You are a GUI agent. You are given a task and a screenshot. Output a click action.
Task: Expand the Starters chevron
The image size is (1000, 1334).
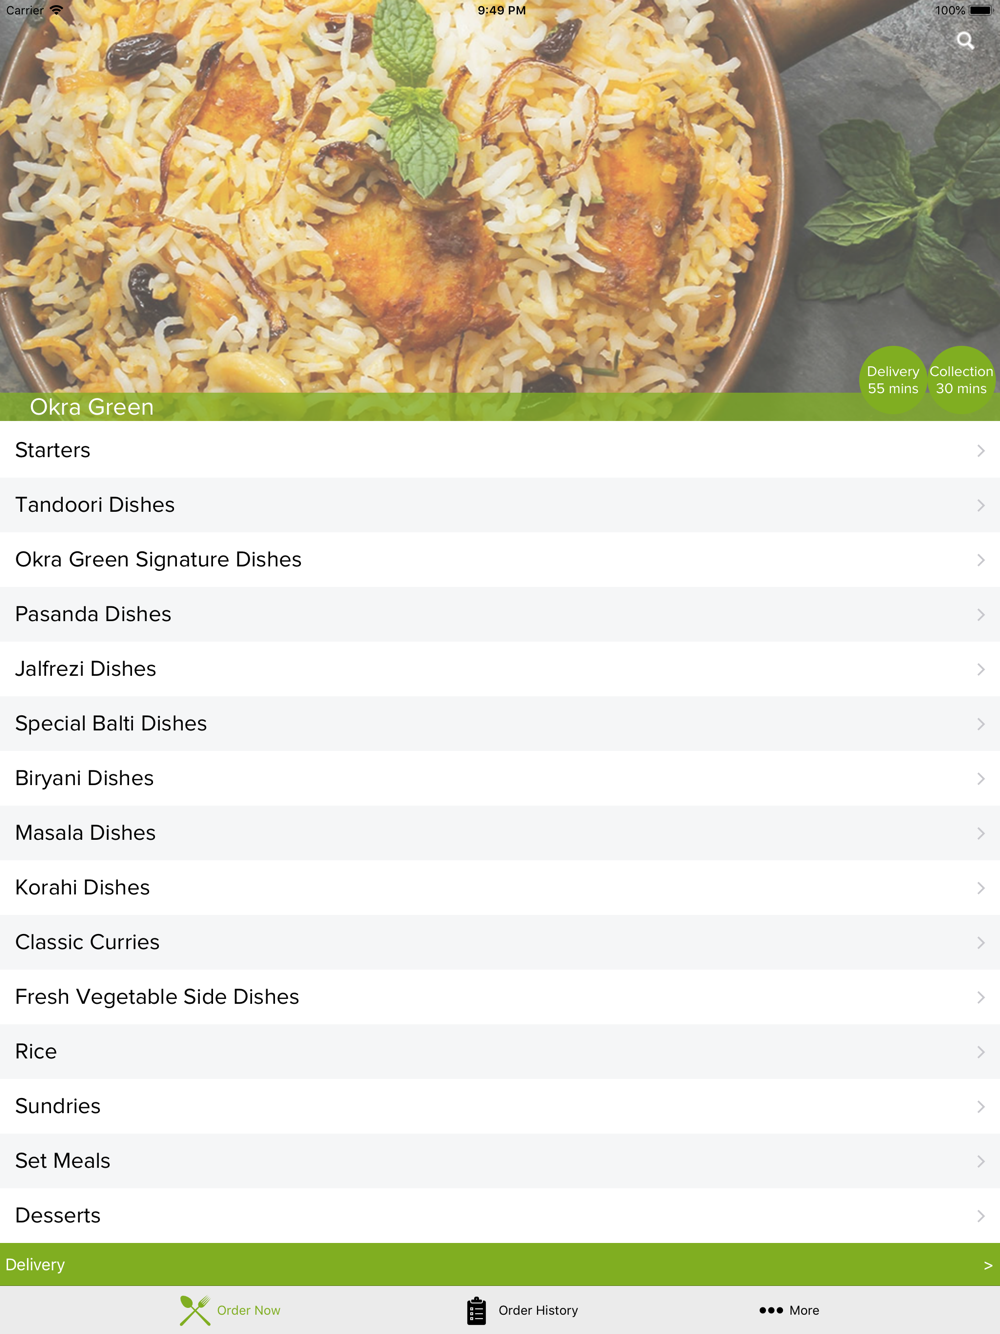pyautogui.click(x=981, y=451)
